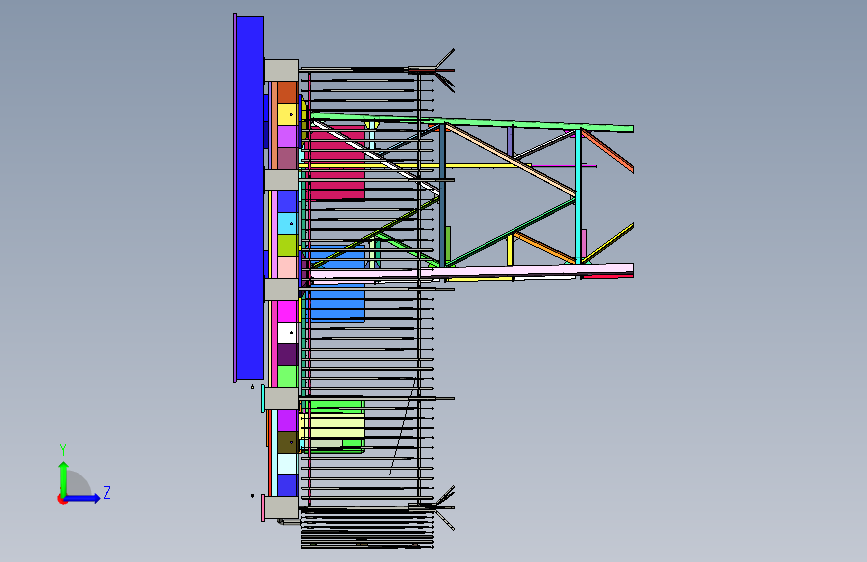Select the pale pink bottom beam of the truss
Viewport: 867px width, 562px height.
click(x=473, y=272)
